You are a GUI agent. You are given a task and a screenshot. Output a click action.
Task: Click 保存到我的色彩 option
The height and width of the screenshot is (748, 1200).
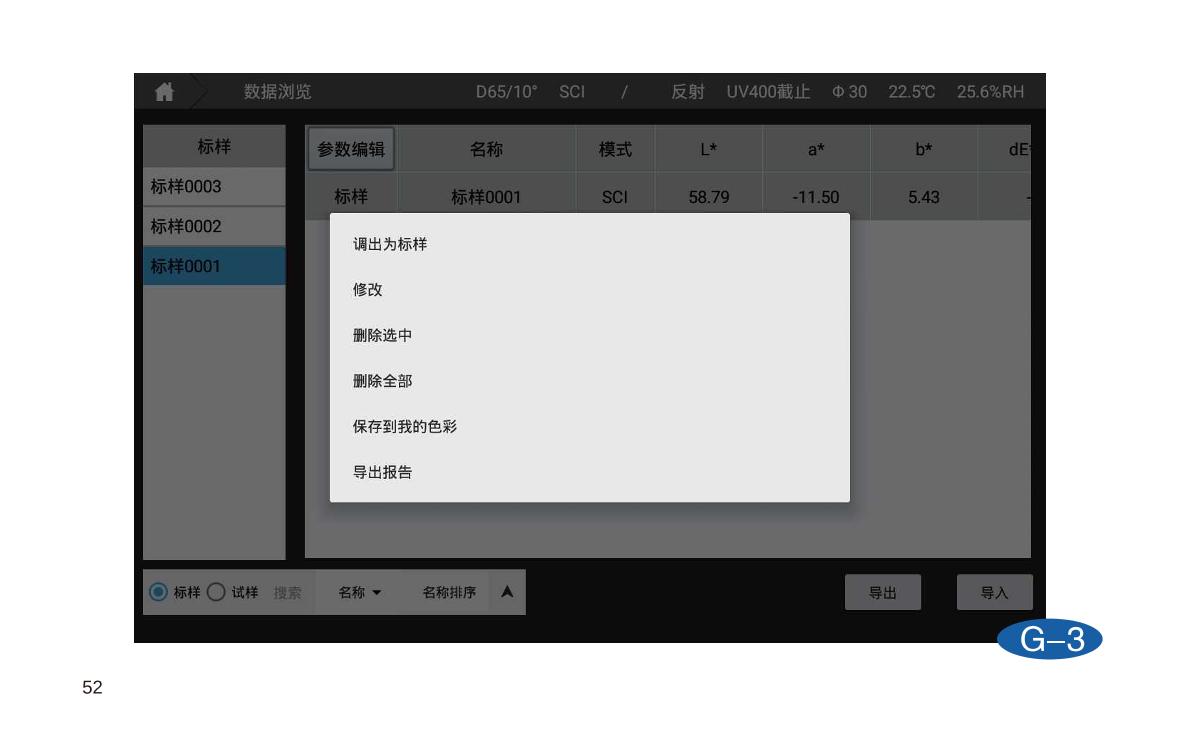tap(404, 426)
